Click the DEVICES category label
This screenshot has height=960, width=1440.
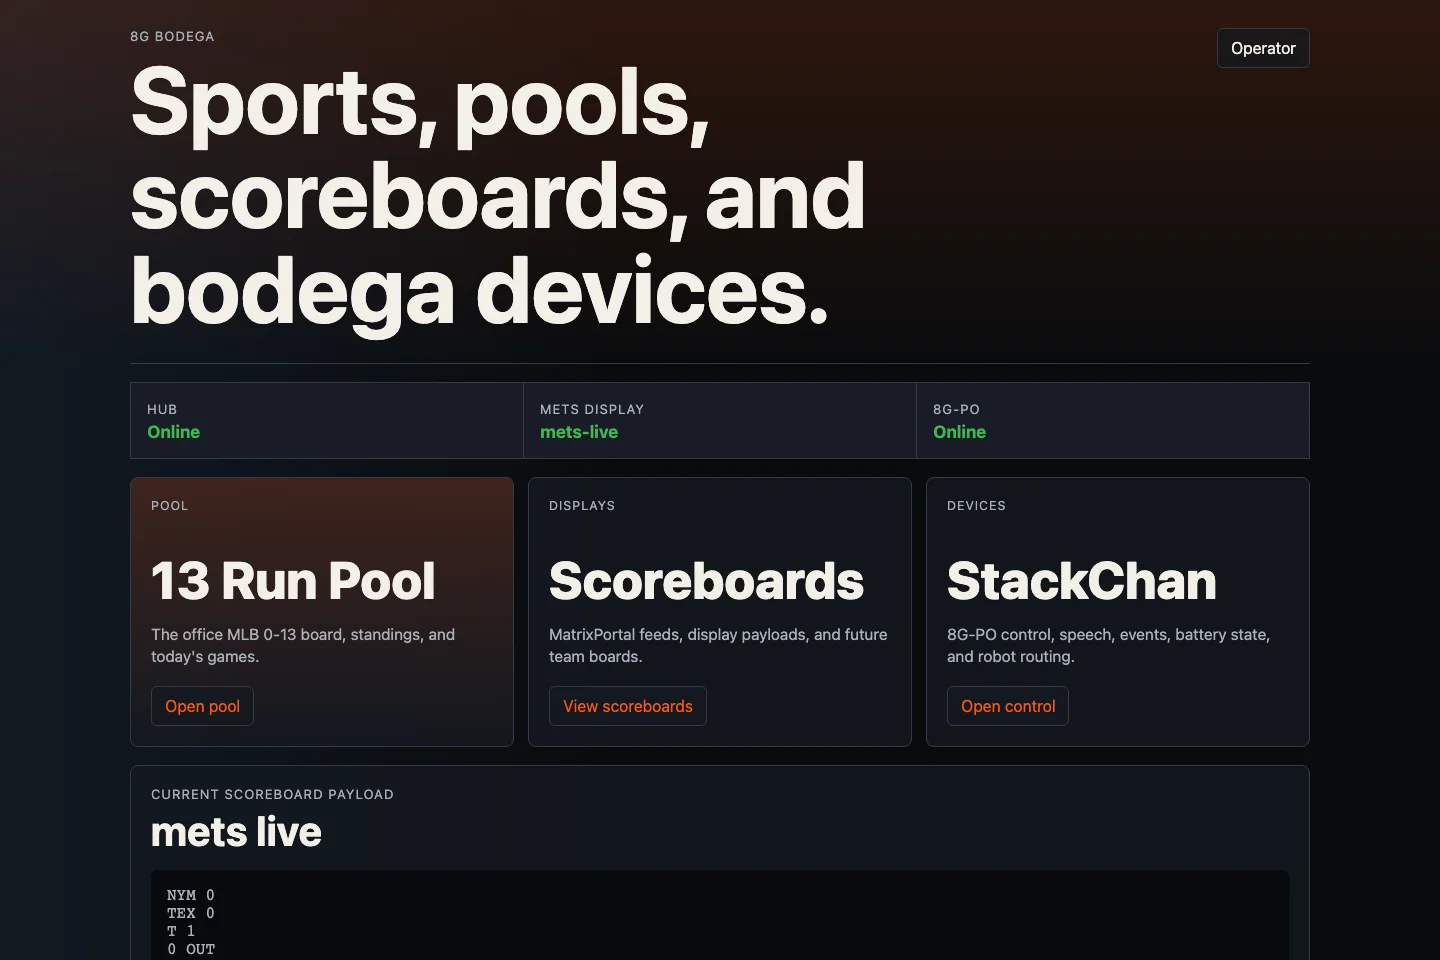[976, 505]
